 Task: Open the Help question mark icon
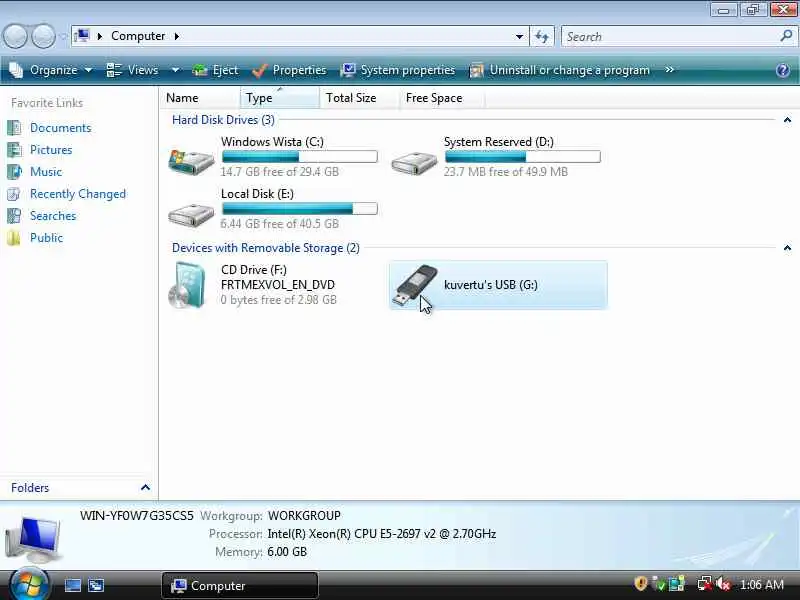click(783, 70)
